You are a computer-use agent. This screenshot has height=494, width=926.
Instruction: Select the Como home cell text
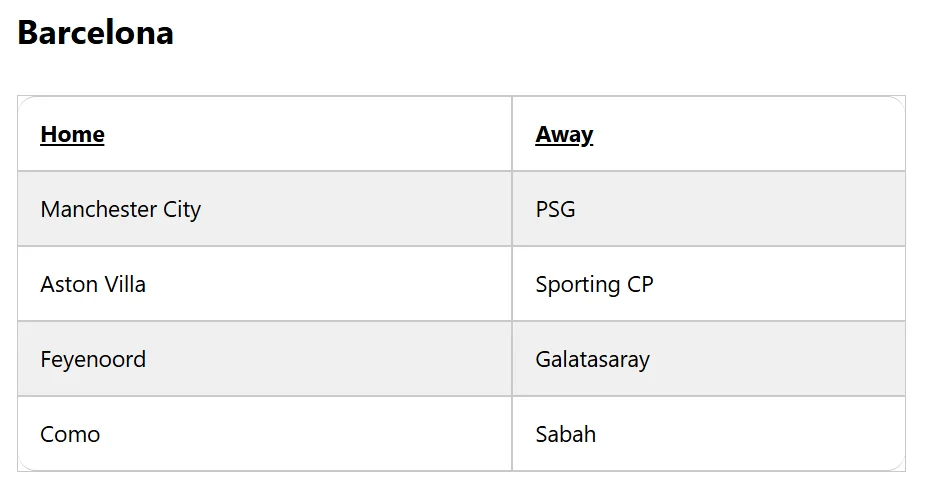click(70, 434)
